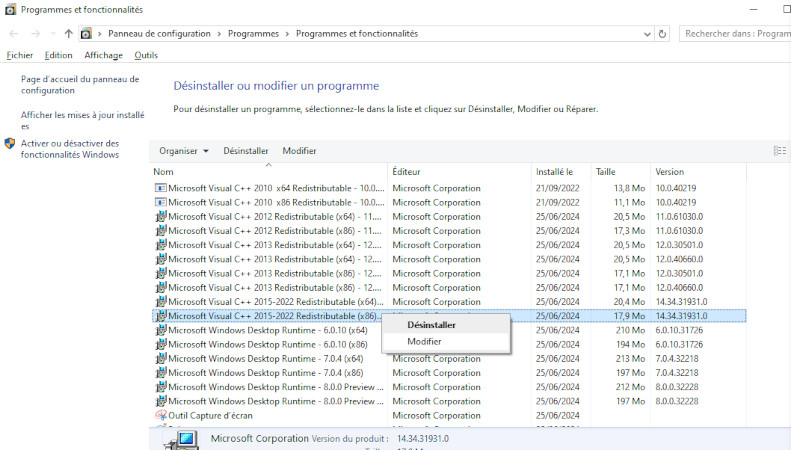Open the Affichage menu
This screenshot has height=450, width=791.
[x=103, y=55]
